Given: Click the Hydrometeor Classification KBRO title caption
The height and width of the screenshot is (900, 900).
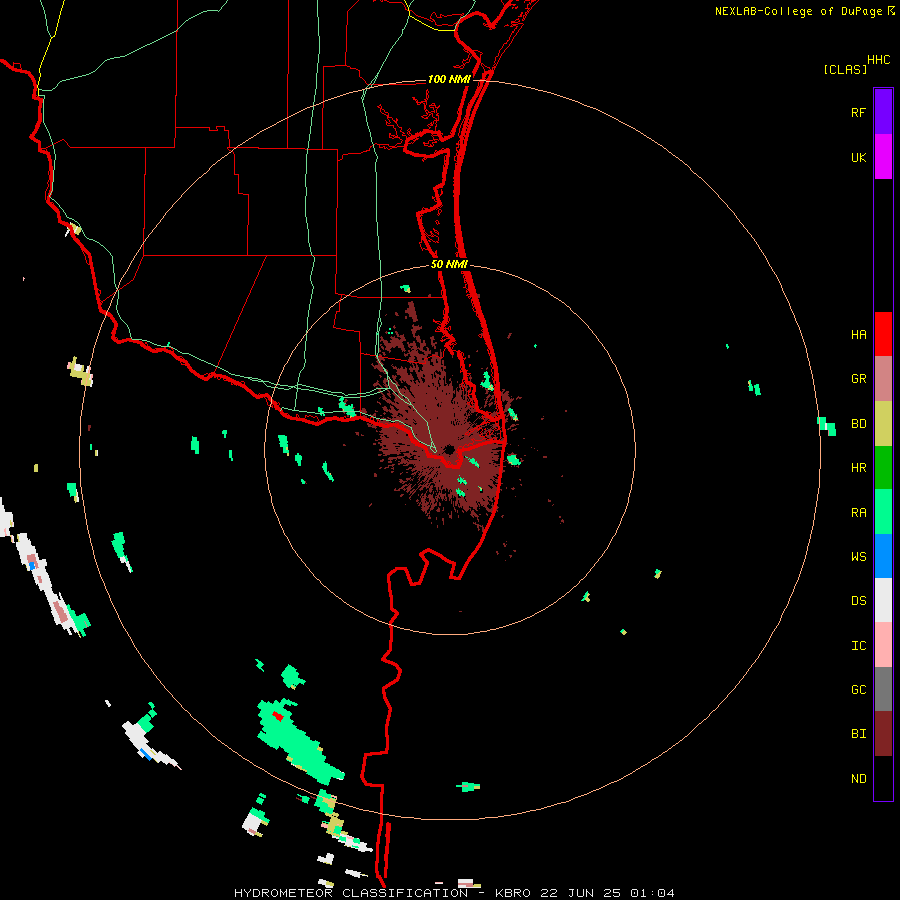Looking at the screenshot, I should tap(454, 893).
